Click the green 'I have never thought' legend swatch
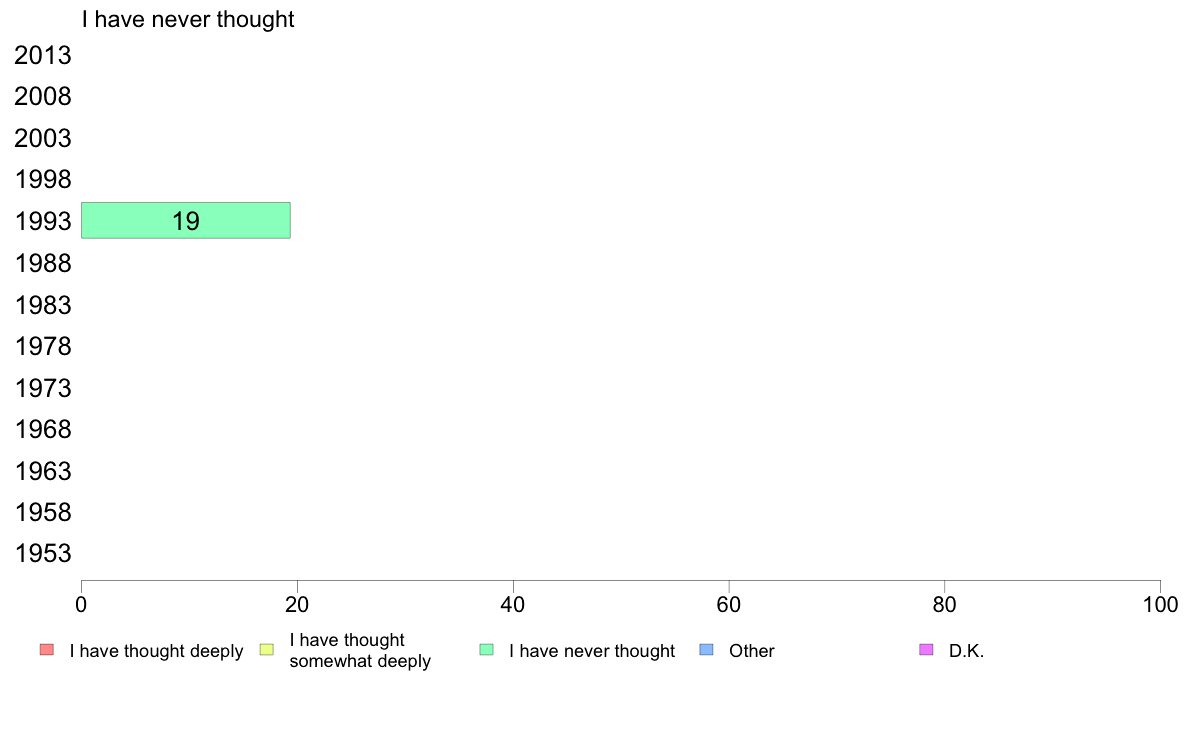The image size is (1188, 736). click(486, 650)
